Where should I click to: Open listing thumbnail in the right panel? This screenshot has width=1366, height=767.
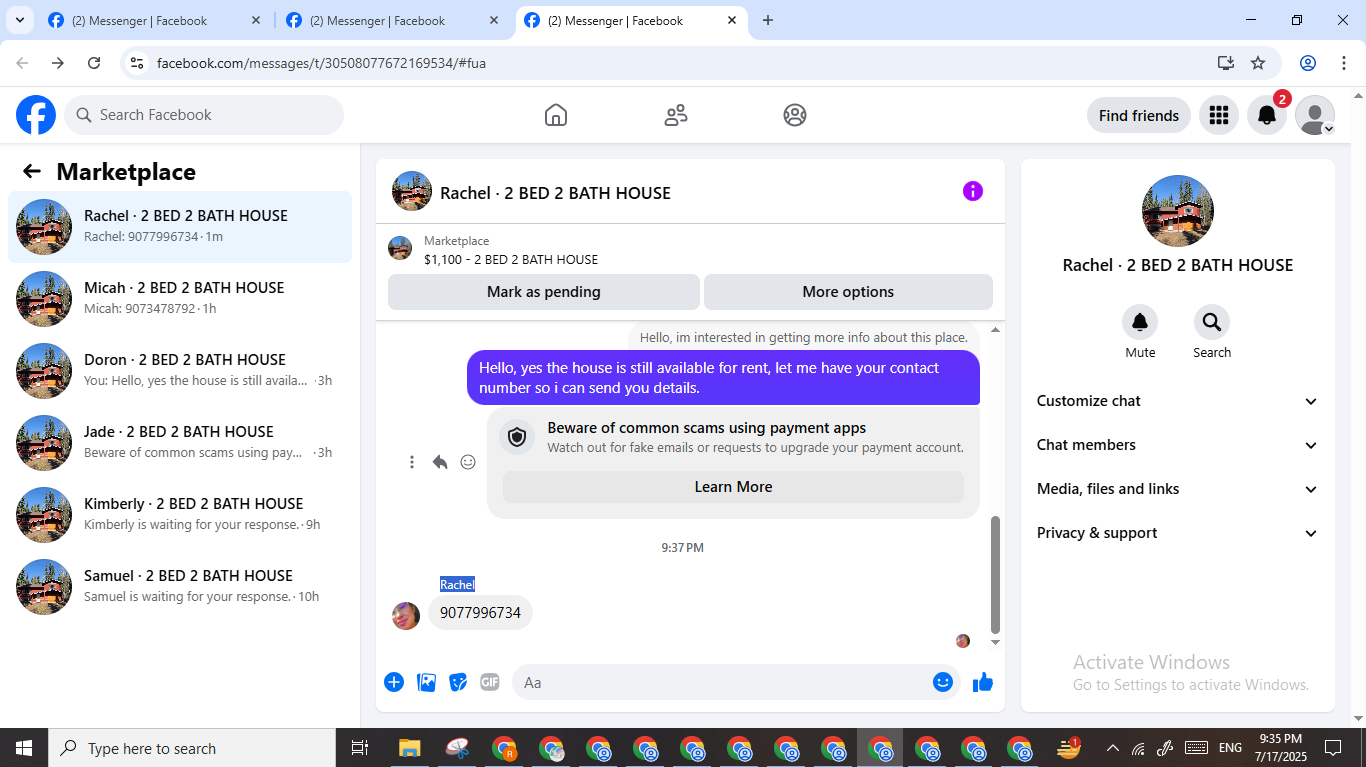[1178, 211]
